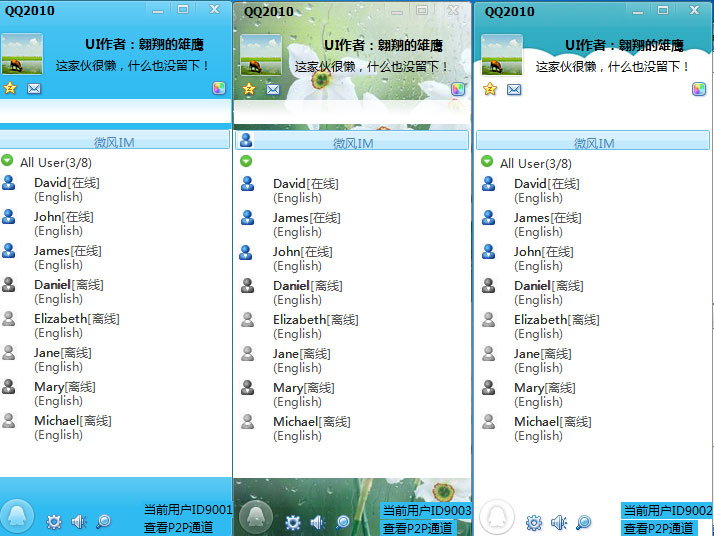
Task: Click the star icon in the ID9002 window
Action: coord(490,89)
